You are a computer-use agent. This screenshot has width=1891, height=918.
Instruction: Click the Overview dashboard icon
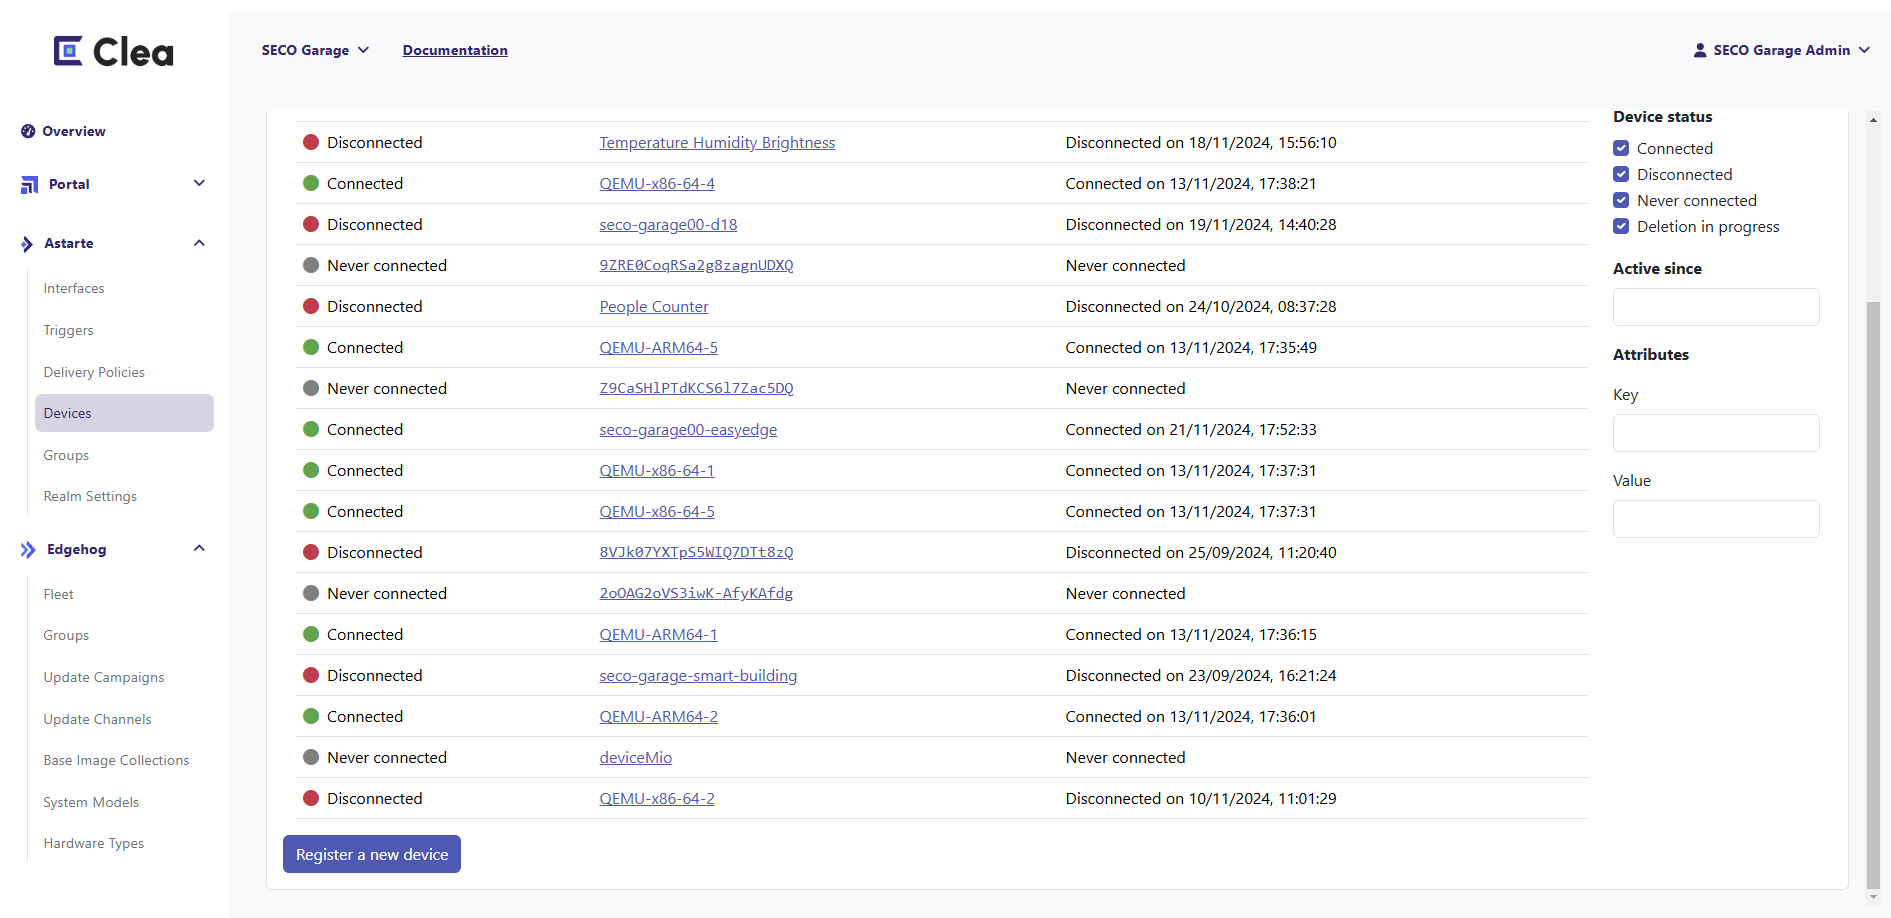[28, 131]
